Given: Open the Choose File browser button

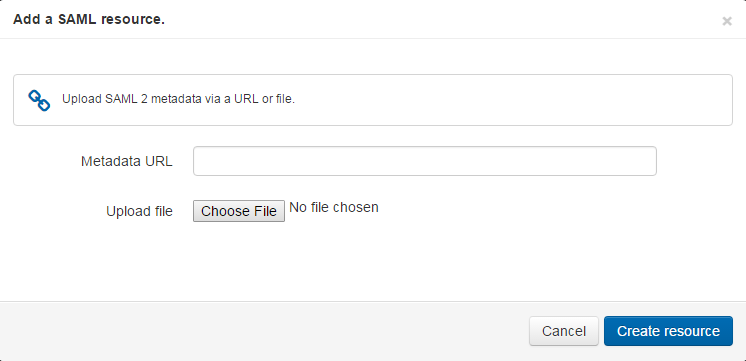Looking at the screenshot, I should (x=239, y=211).
